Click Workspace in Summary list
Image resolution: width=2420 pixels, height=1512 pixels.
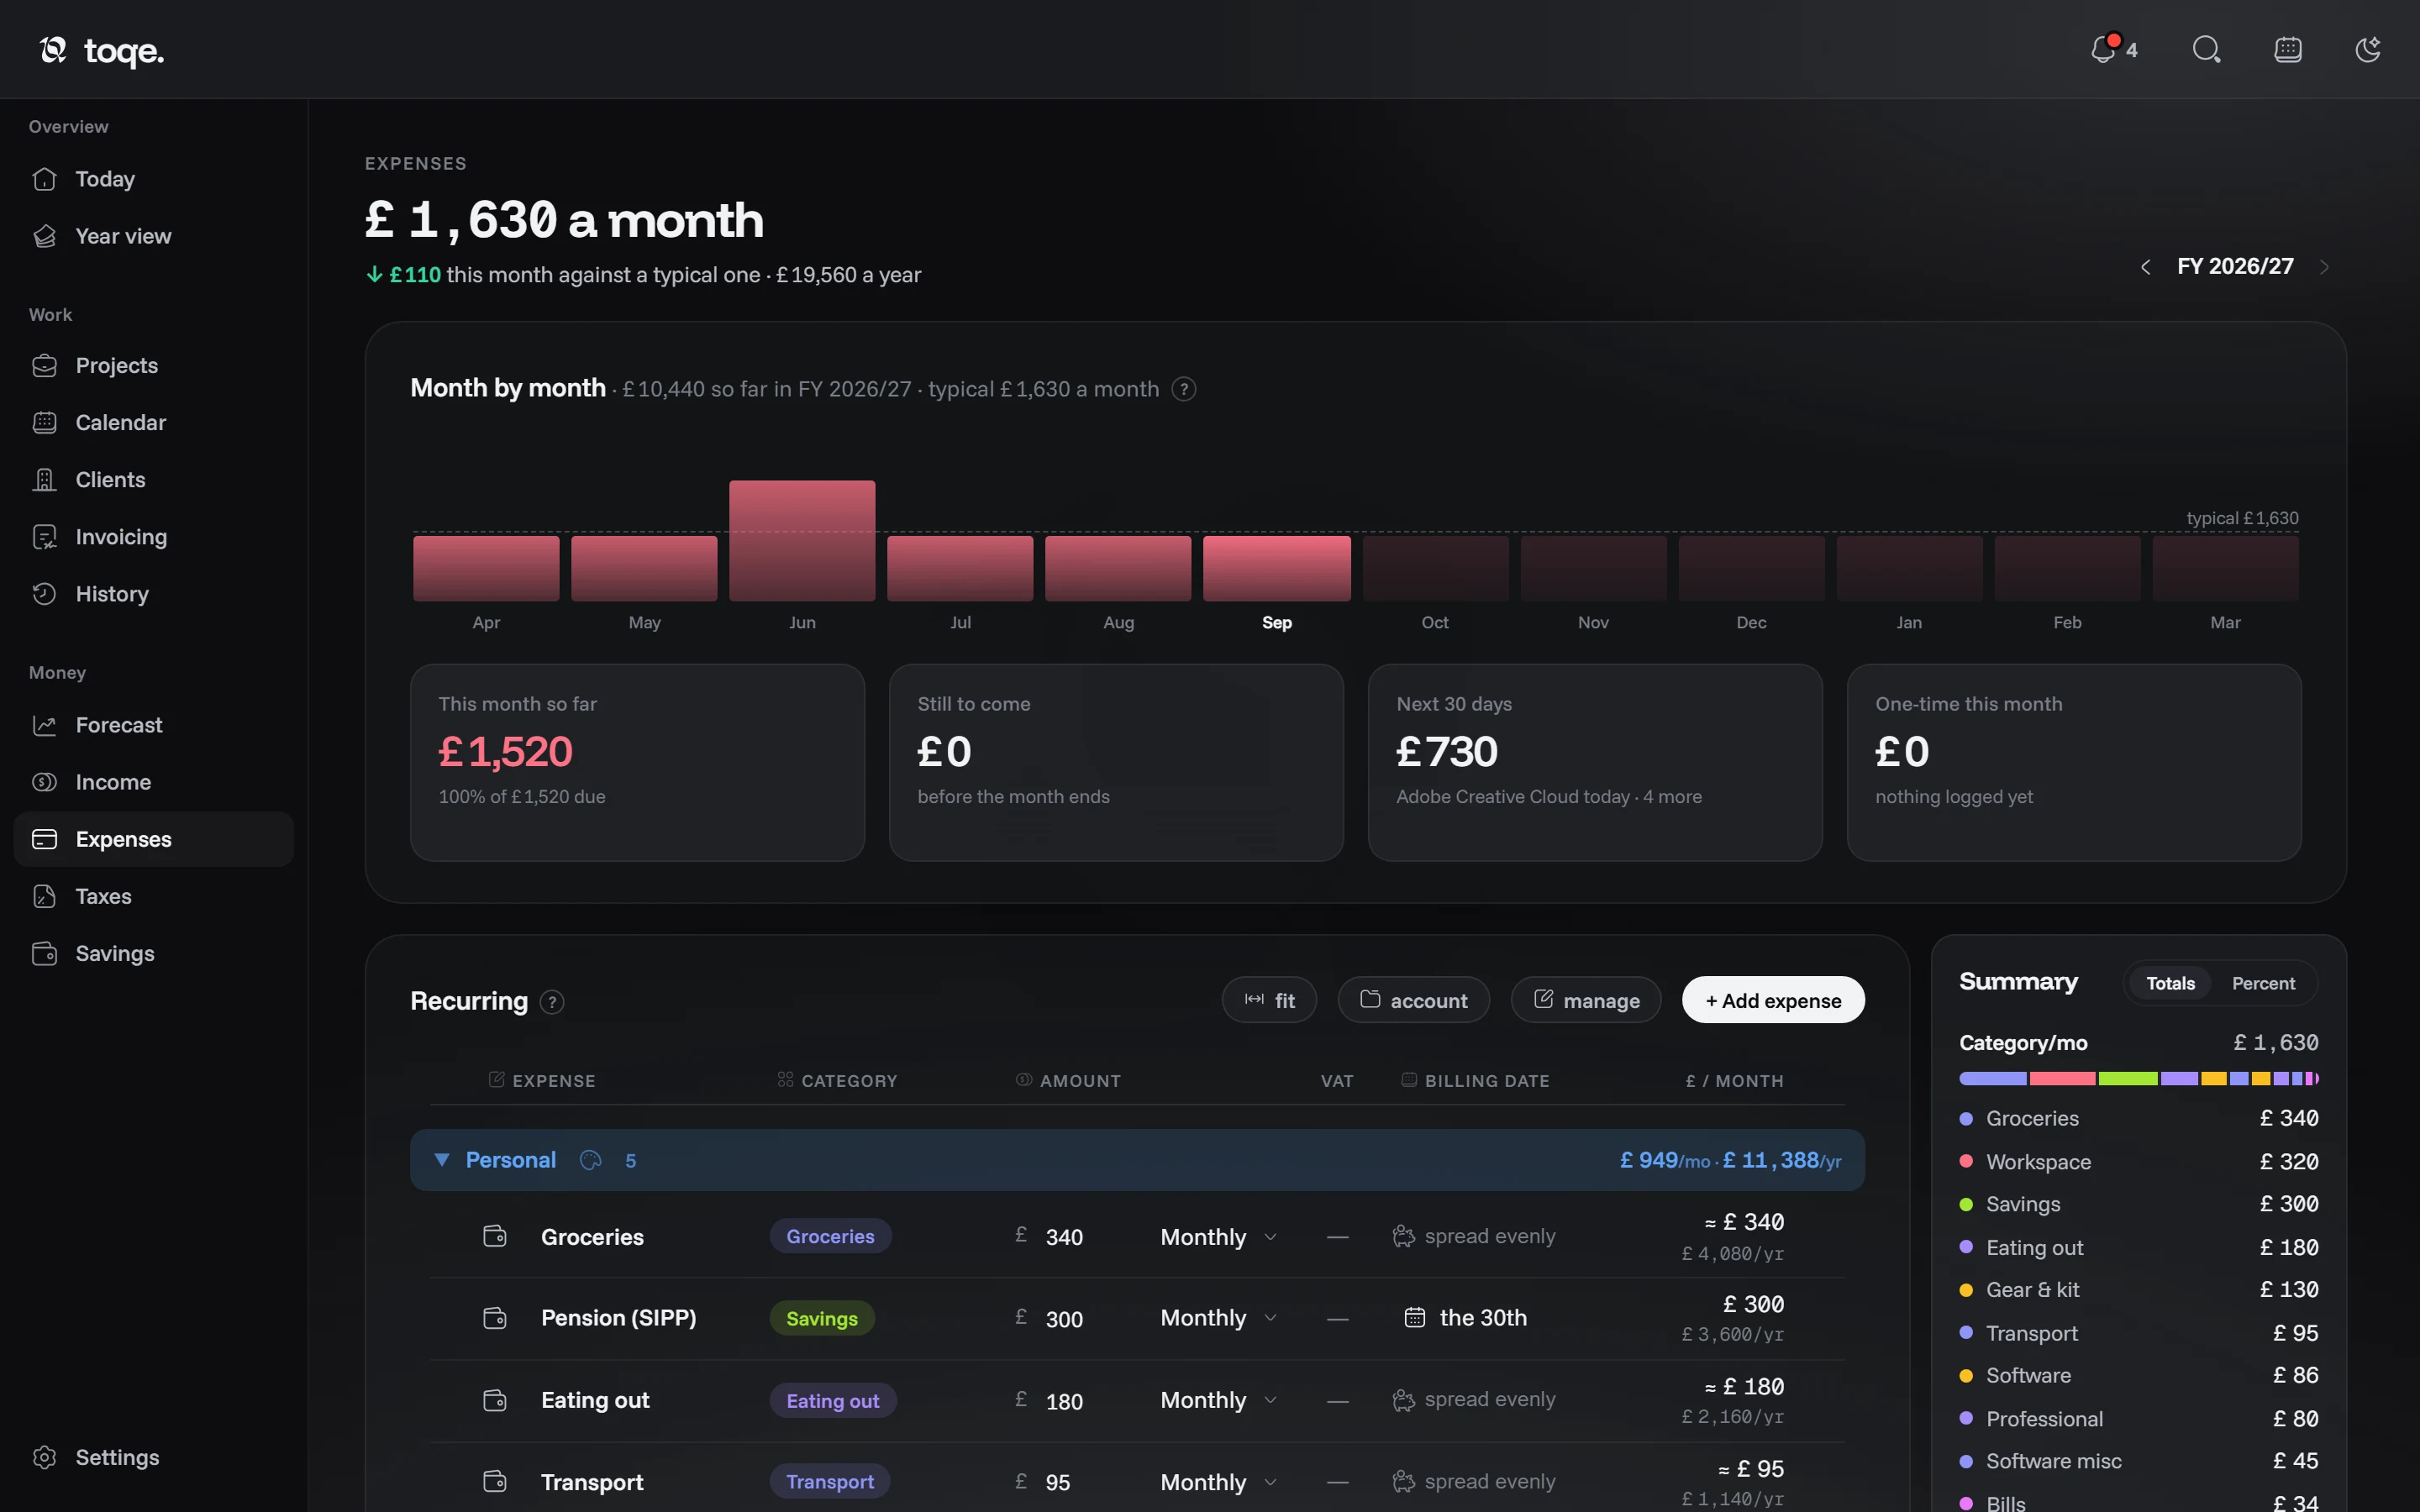point(2138,1162)
